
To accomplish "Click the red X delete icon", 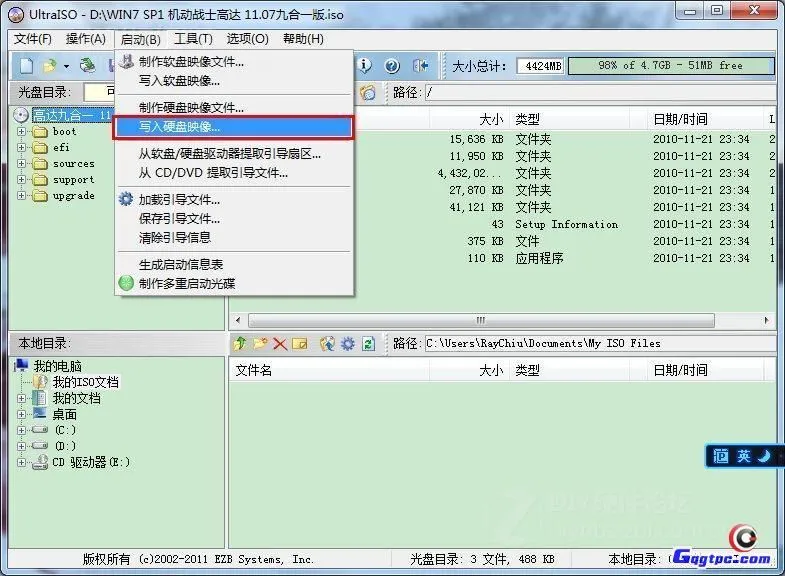I will 280,344.
